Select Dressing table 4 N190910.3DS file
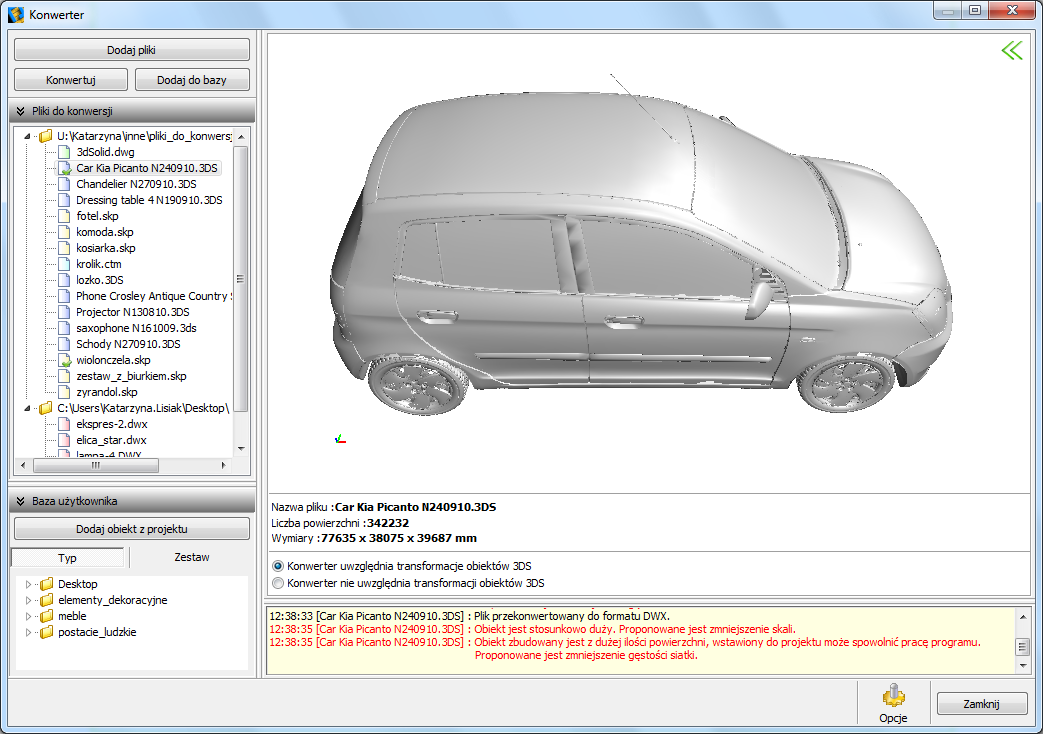The width and height of the screenshot is (1043, 734). 149,200
